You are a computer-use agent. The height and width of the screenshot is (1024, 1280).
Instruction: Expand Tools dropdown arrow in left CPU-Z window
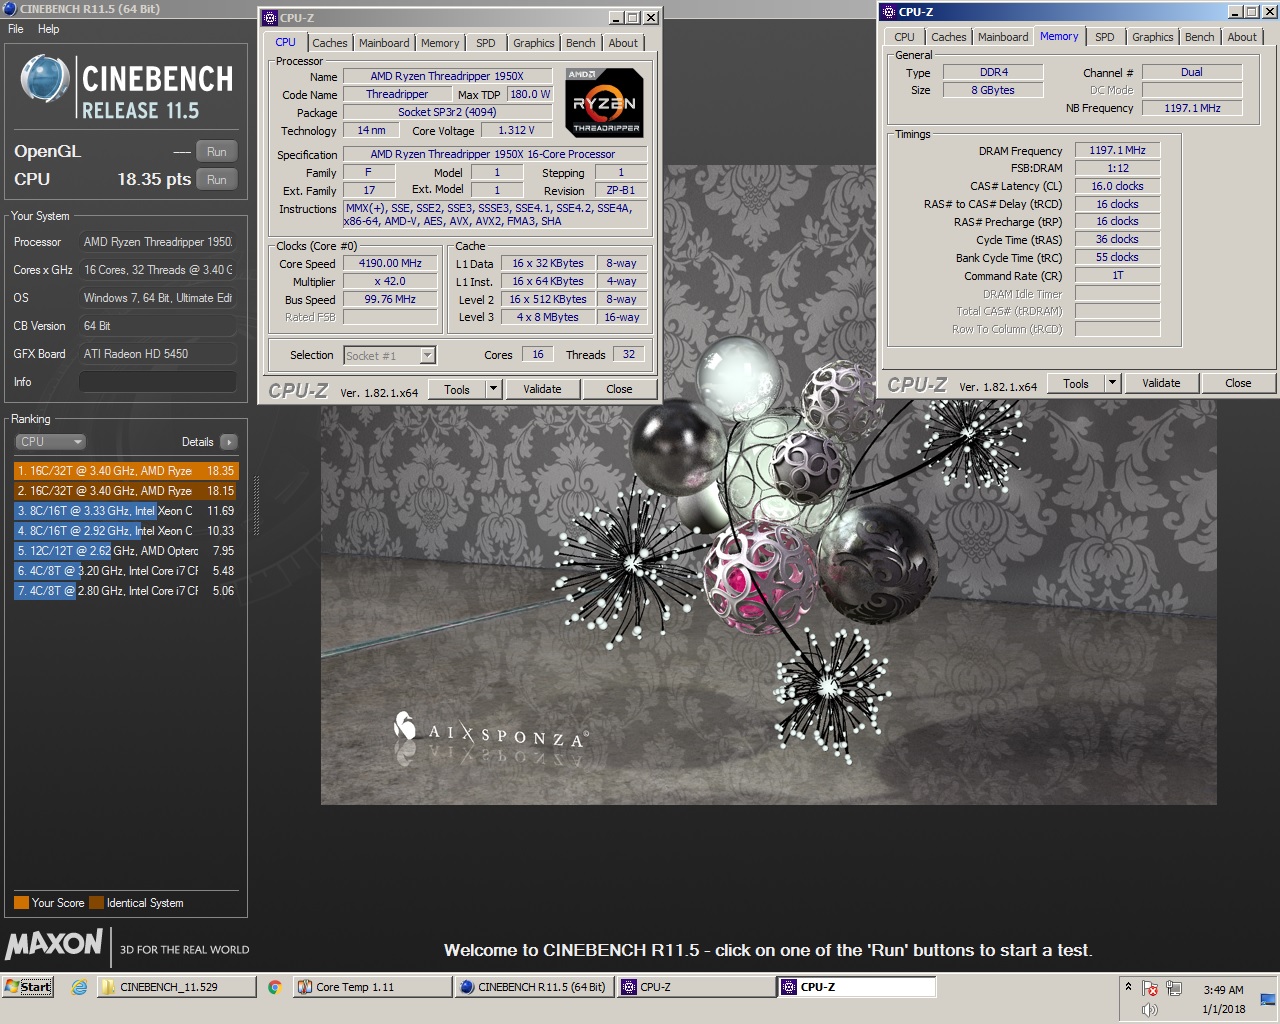coord(493,390)
